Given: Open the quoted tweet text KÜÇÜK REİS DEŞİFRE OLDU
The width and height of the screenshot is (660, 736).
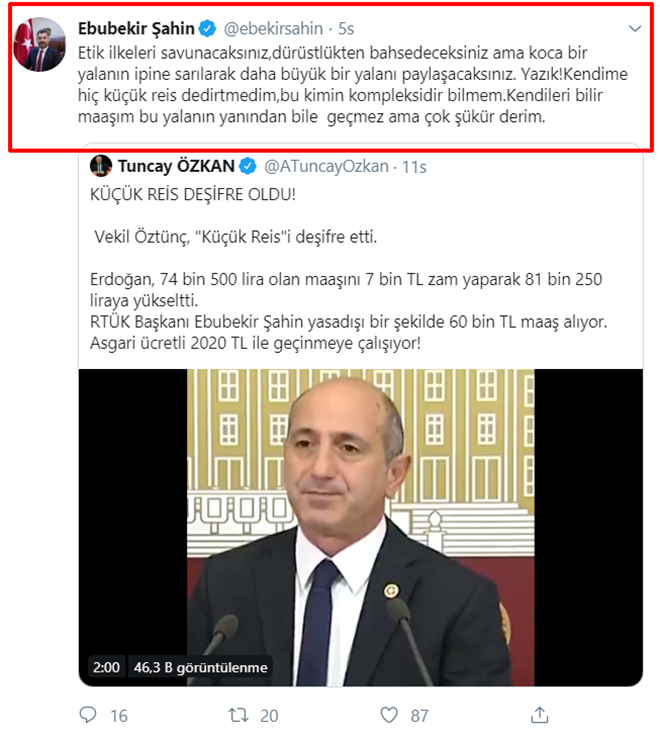Looking at the screenshot, I should [193, 194].
